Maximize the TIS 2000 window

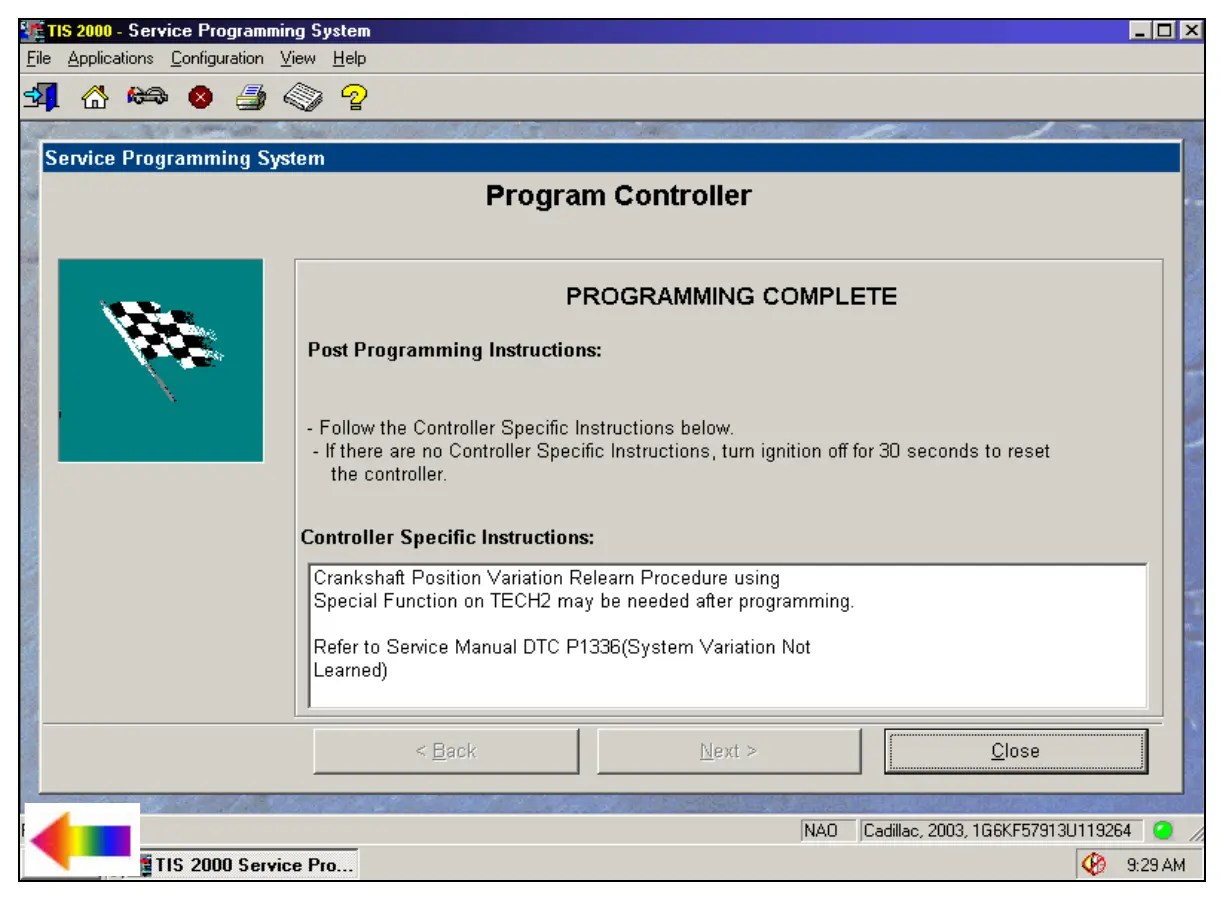pyautogui.click(x=1164, y=31)
